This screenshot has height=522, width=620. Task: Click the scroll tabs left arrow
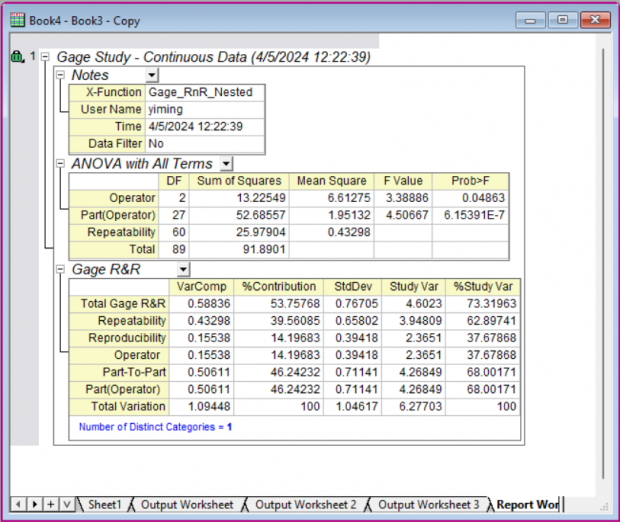18,505
